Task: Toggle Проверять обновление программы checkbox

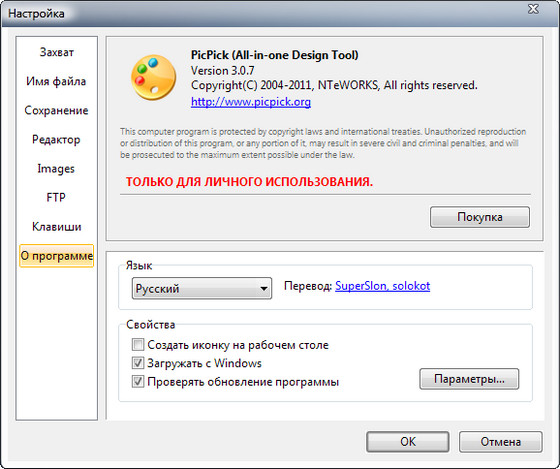Action: [x=138, y=381]
